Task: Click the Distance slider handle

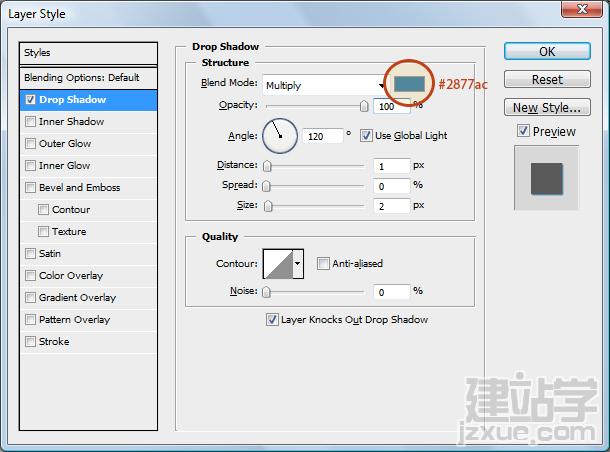Action: (x=267, y=166)
